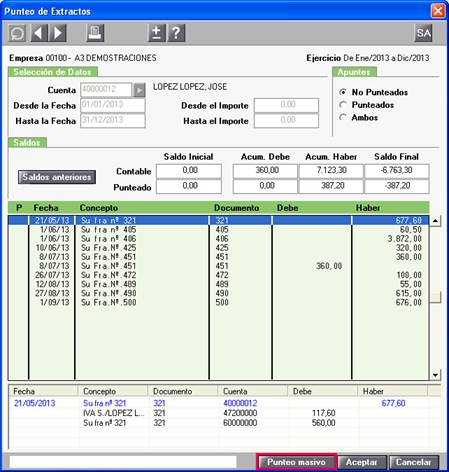Click the entries list scrollbar thumb
449x472 pixels.
pyautogui.click(x=435, y=297)
